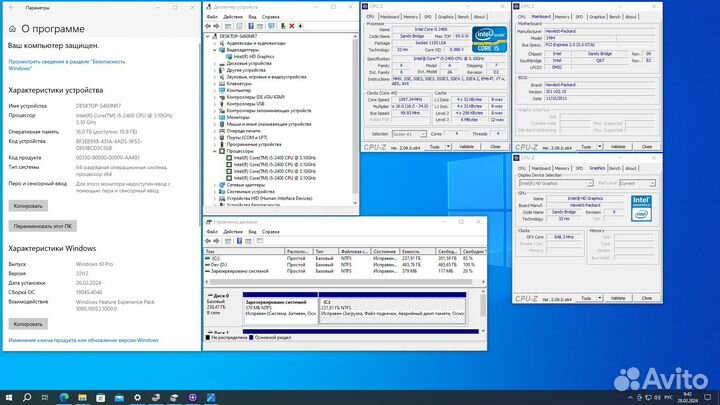Screen dimensions: 720x405
Task: Click Device Manager vertical scrollbar
Action: point(355,119)
